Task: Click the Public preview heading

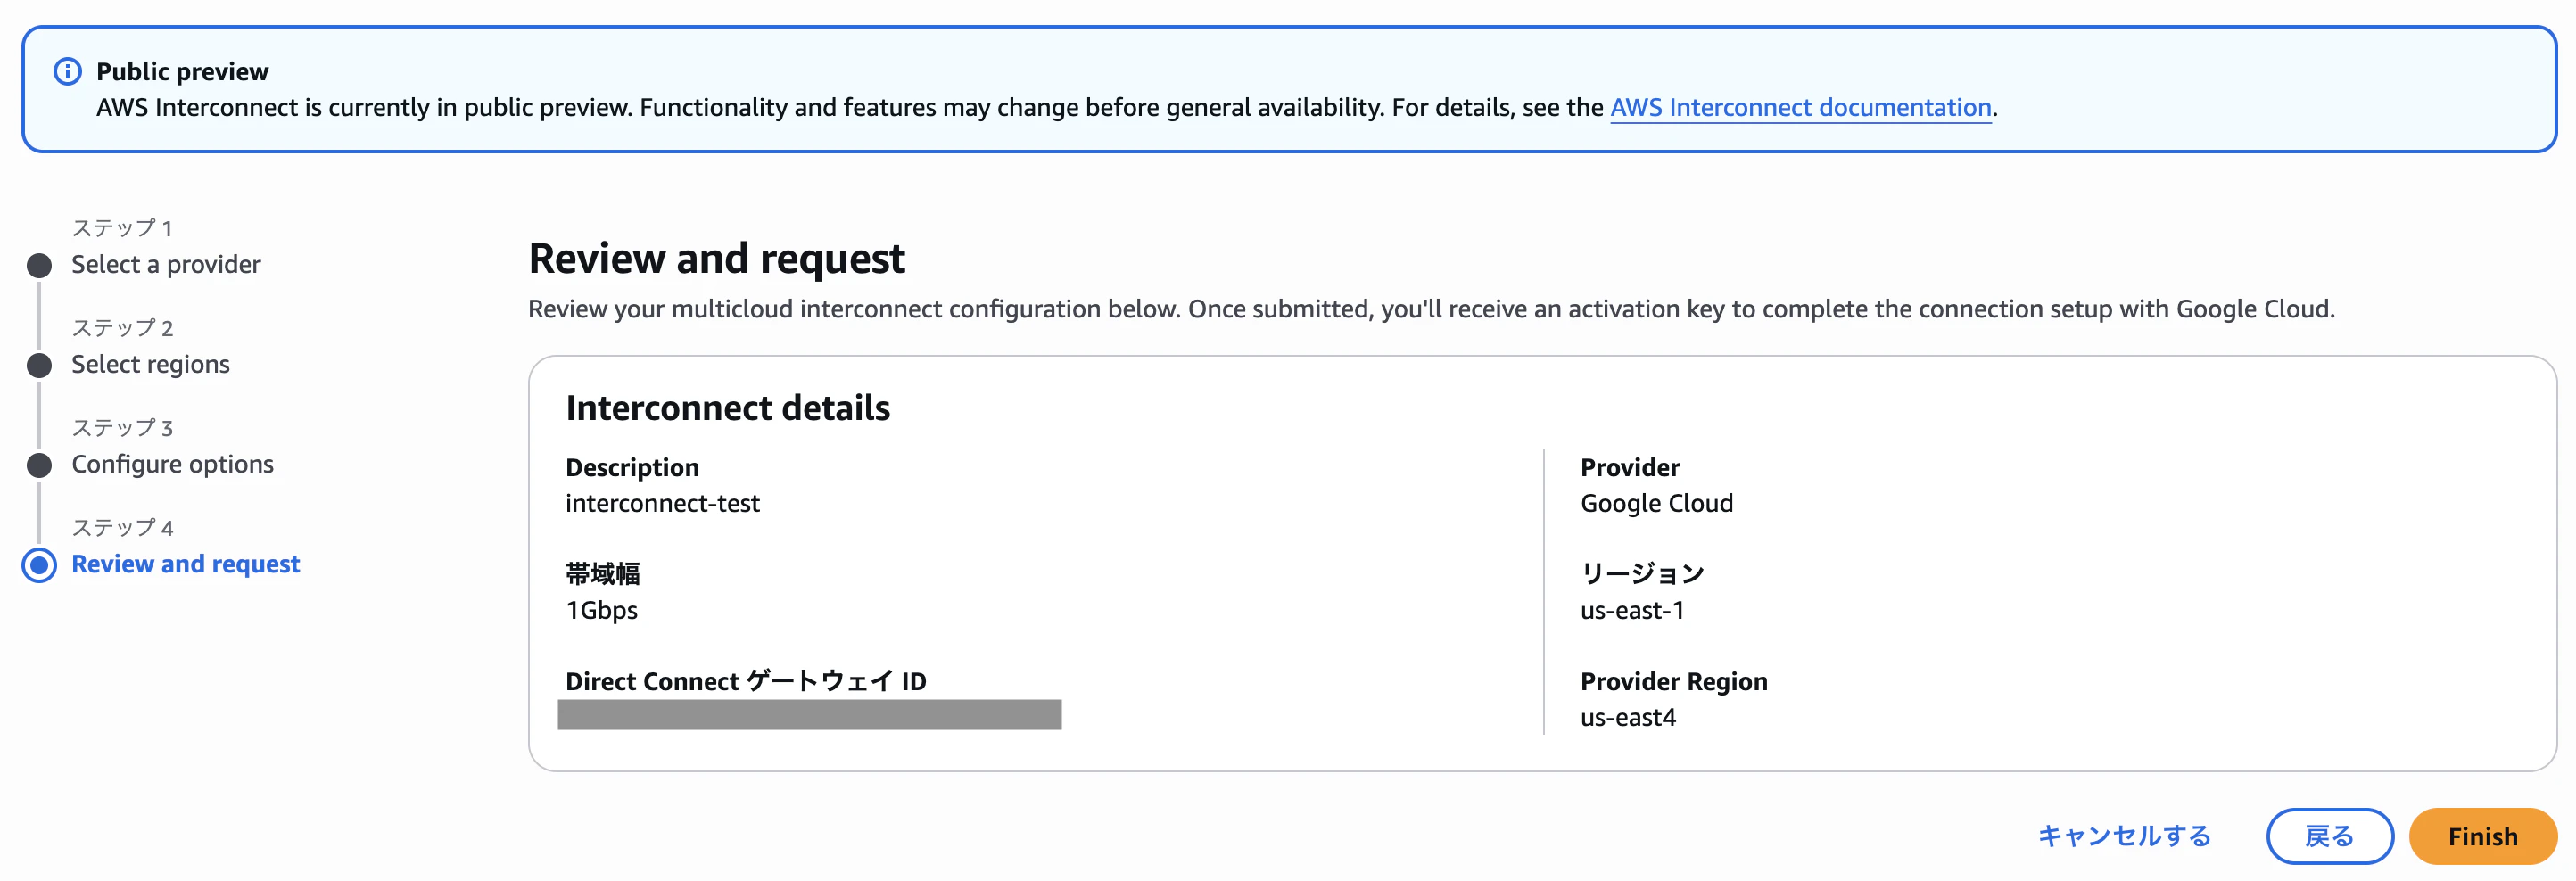Action: [x=182, y=72]
